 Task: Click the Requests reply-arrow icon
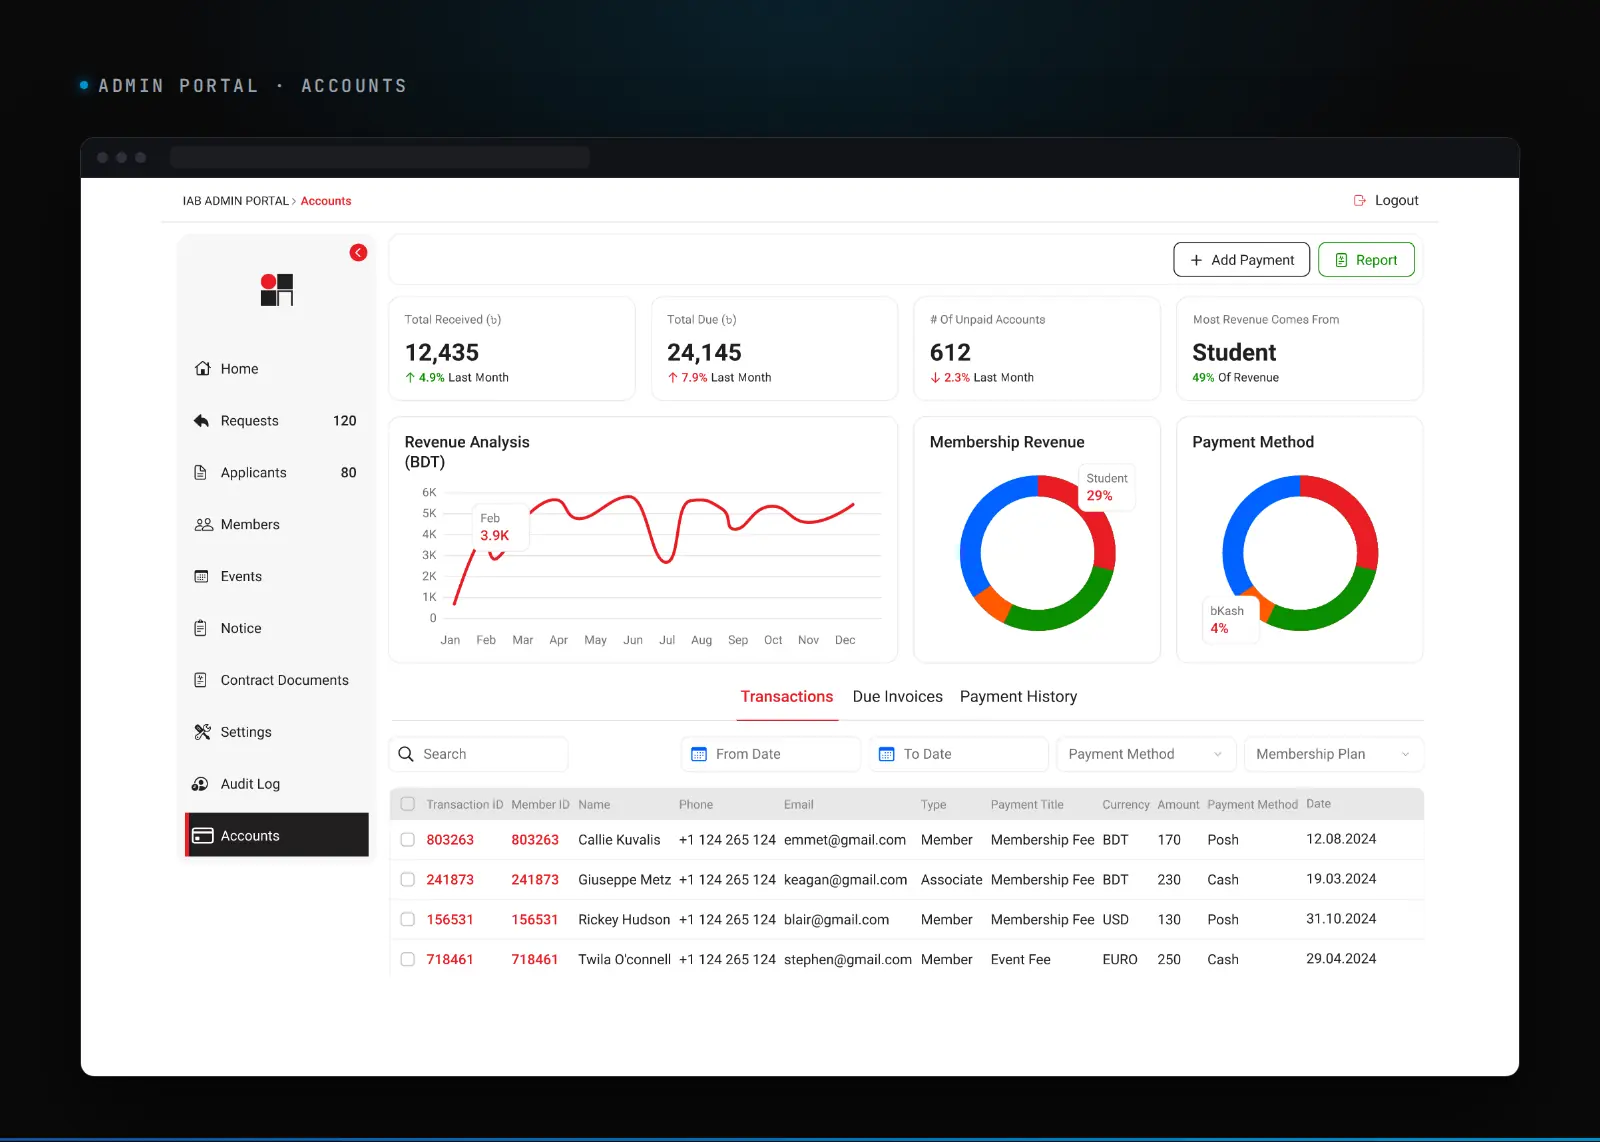pyautogui.click(x=201, y=421)
